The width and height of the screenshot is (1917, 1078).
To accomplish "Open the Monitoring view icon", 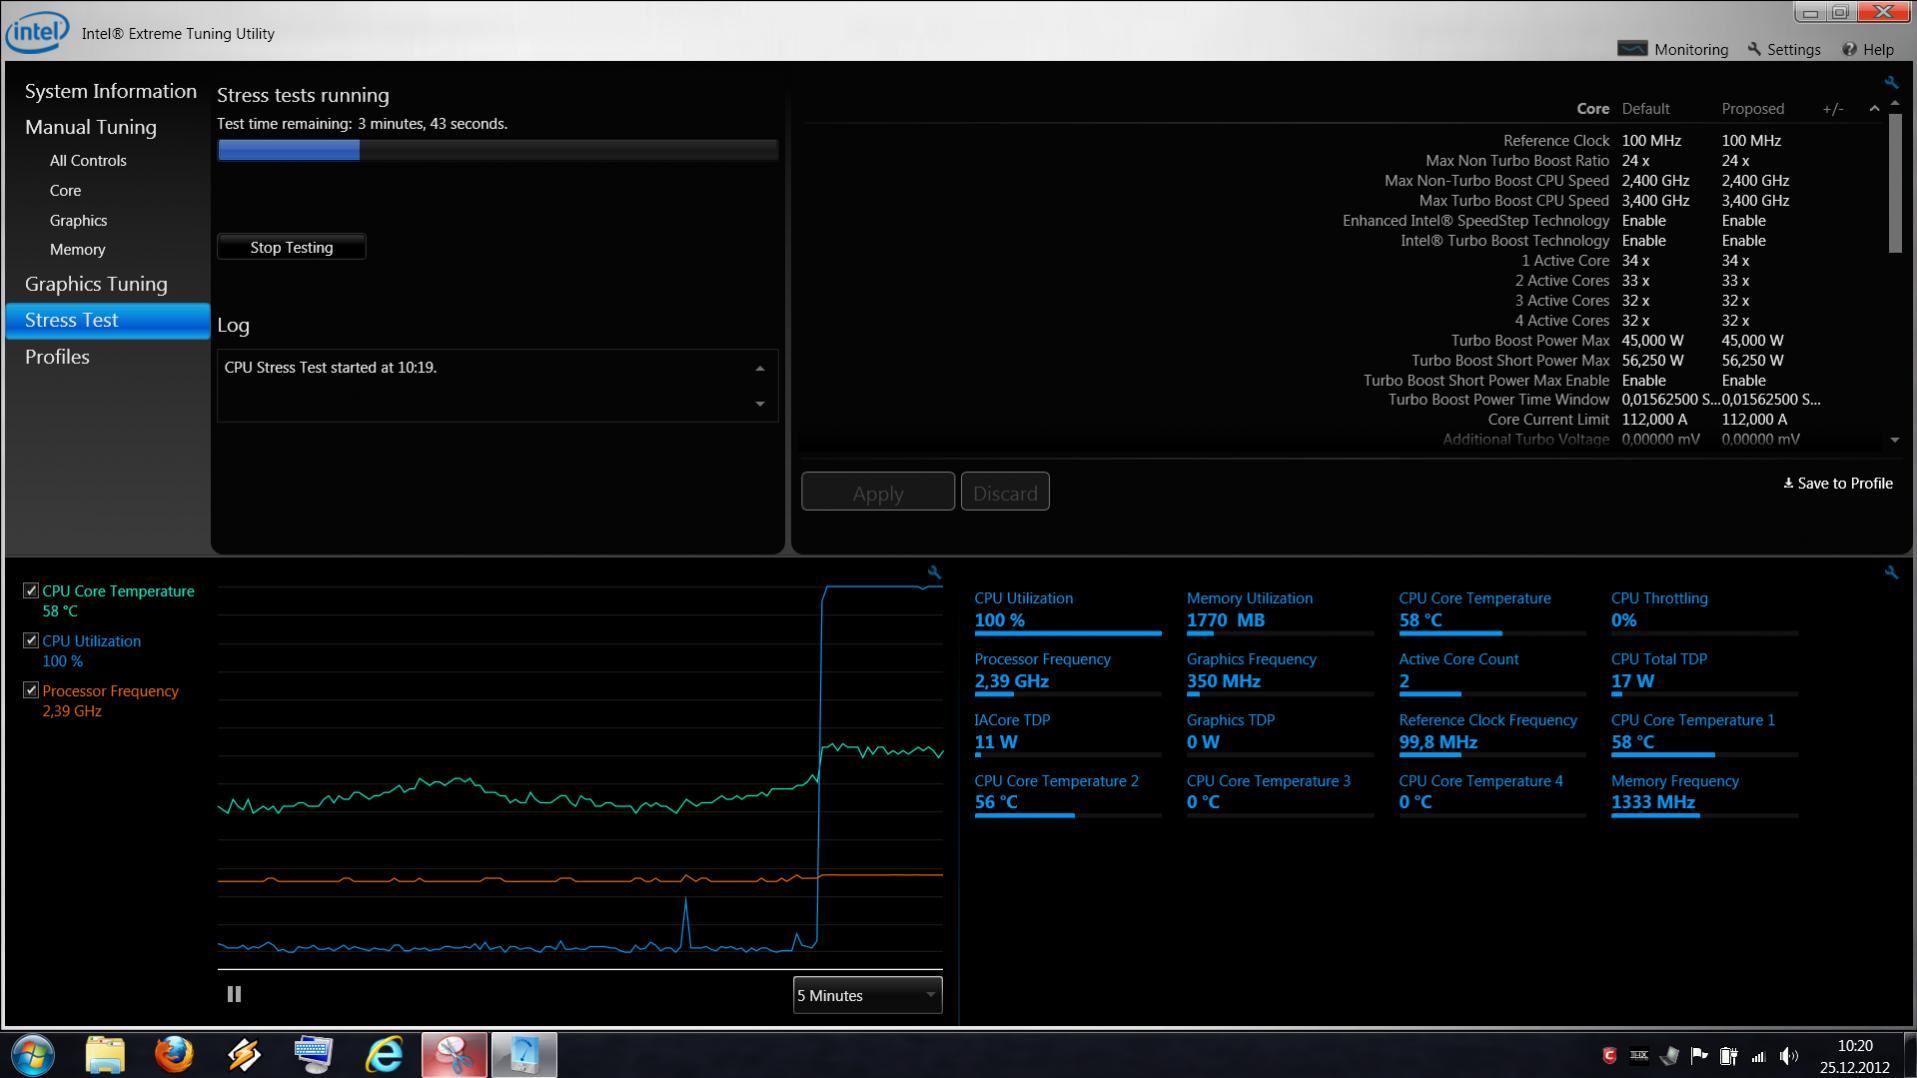I will [x=1632, y=49].
